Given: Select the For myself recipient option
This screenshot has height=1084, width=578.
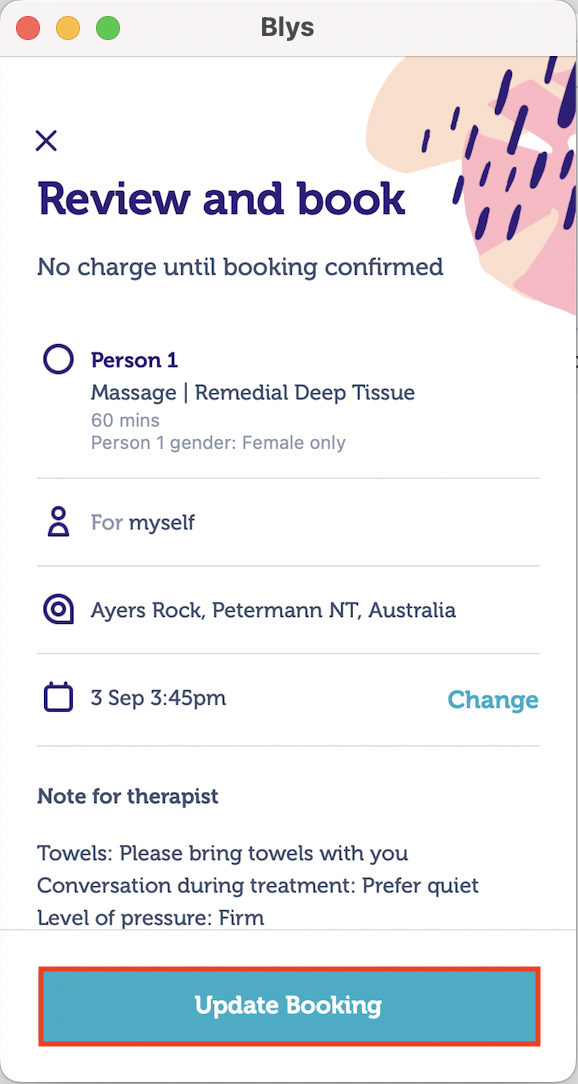Looking at the screenshot, I should point(143,522).
